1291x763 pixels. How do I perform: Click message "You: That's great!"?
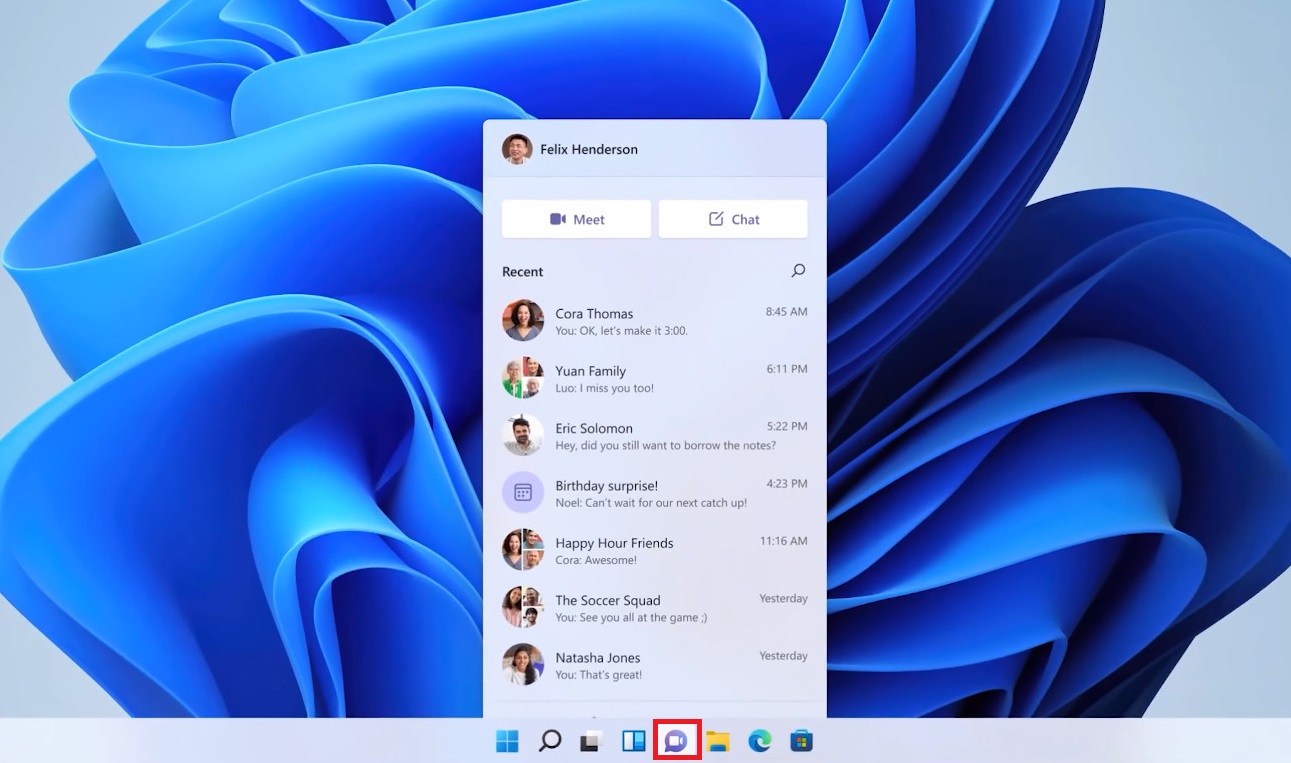point(599,675)
